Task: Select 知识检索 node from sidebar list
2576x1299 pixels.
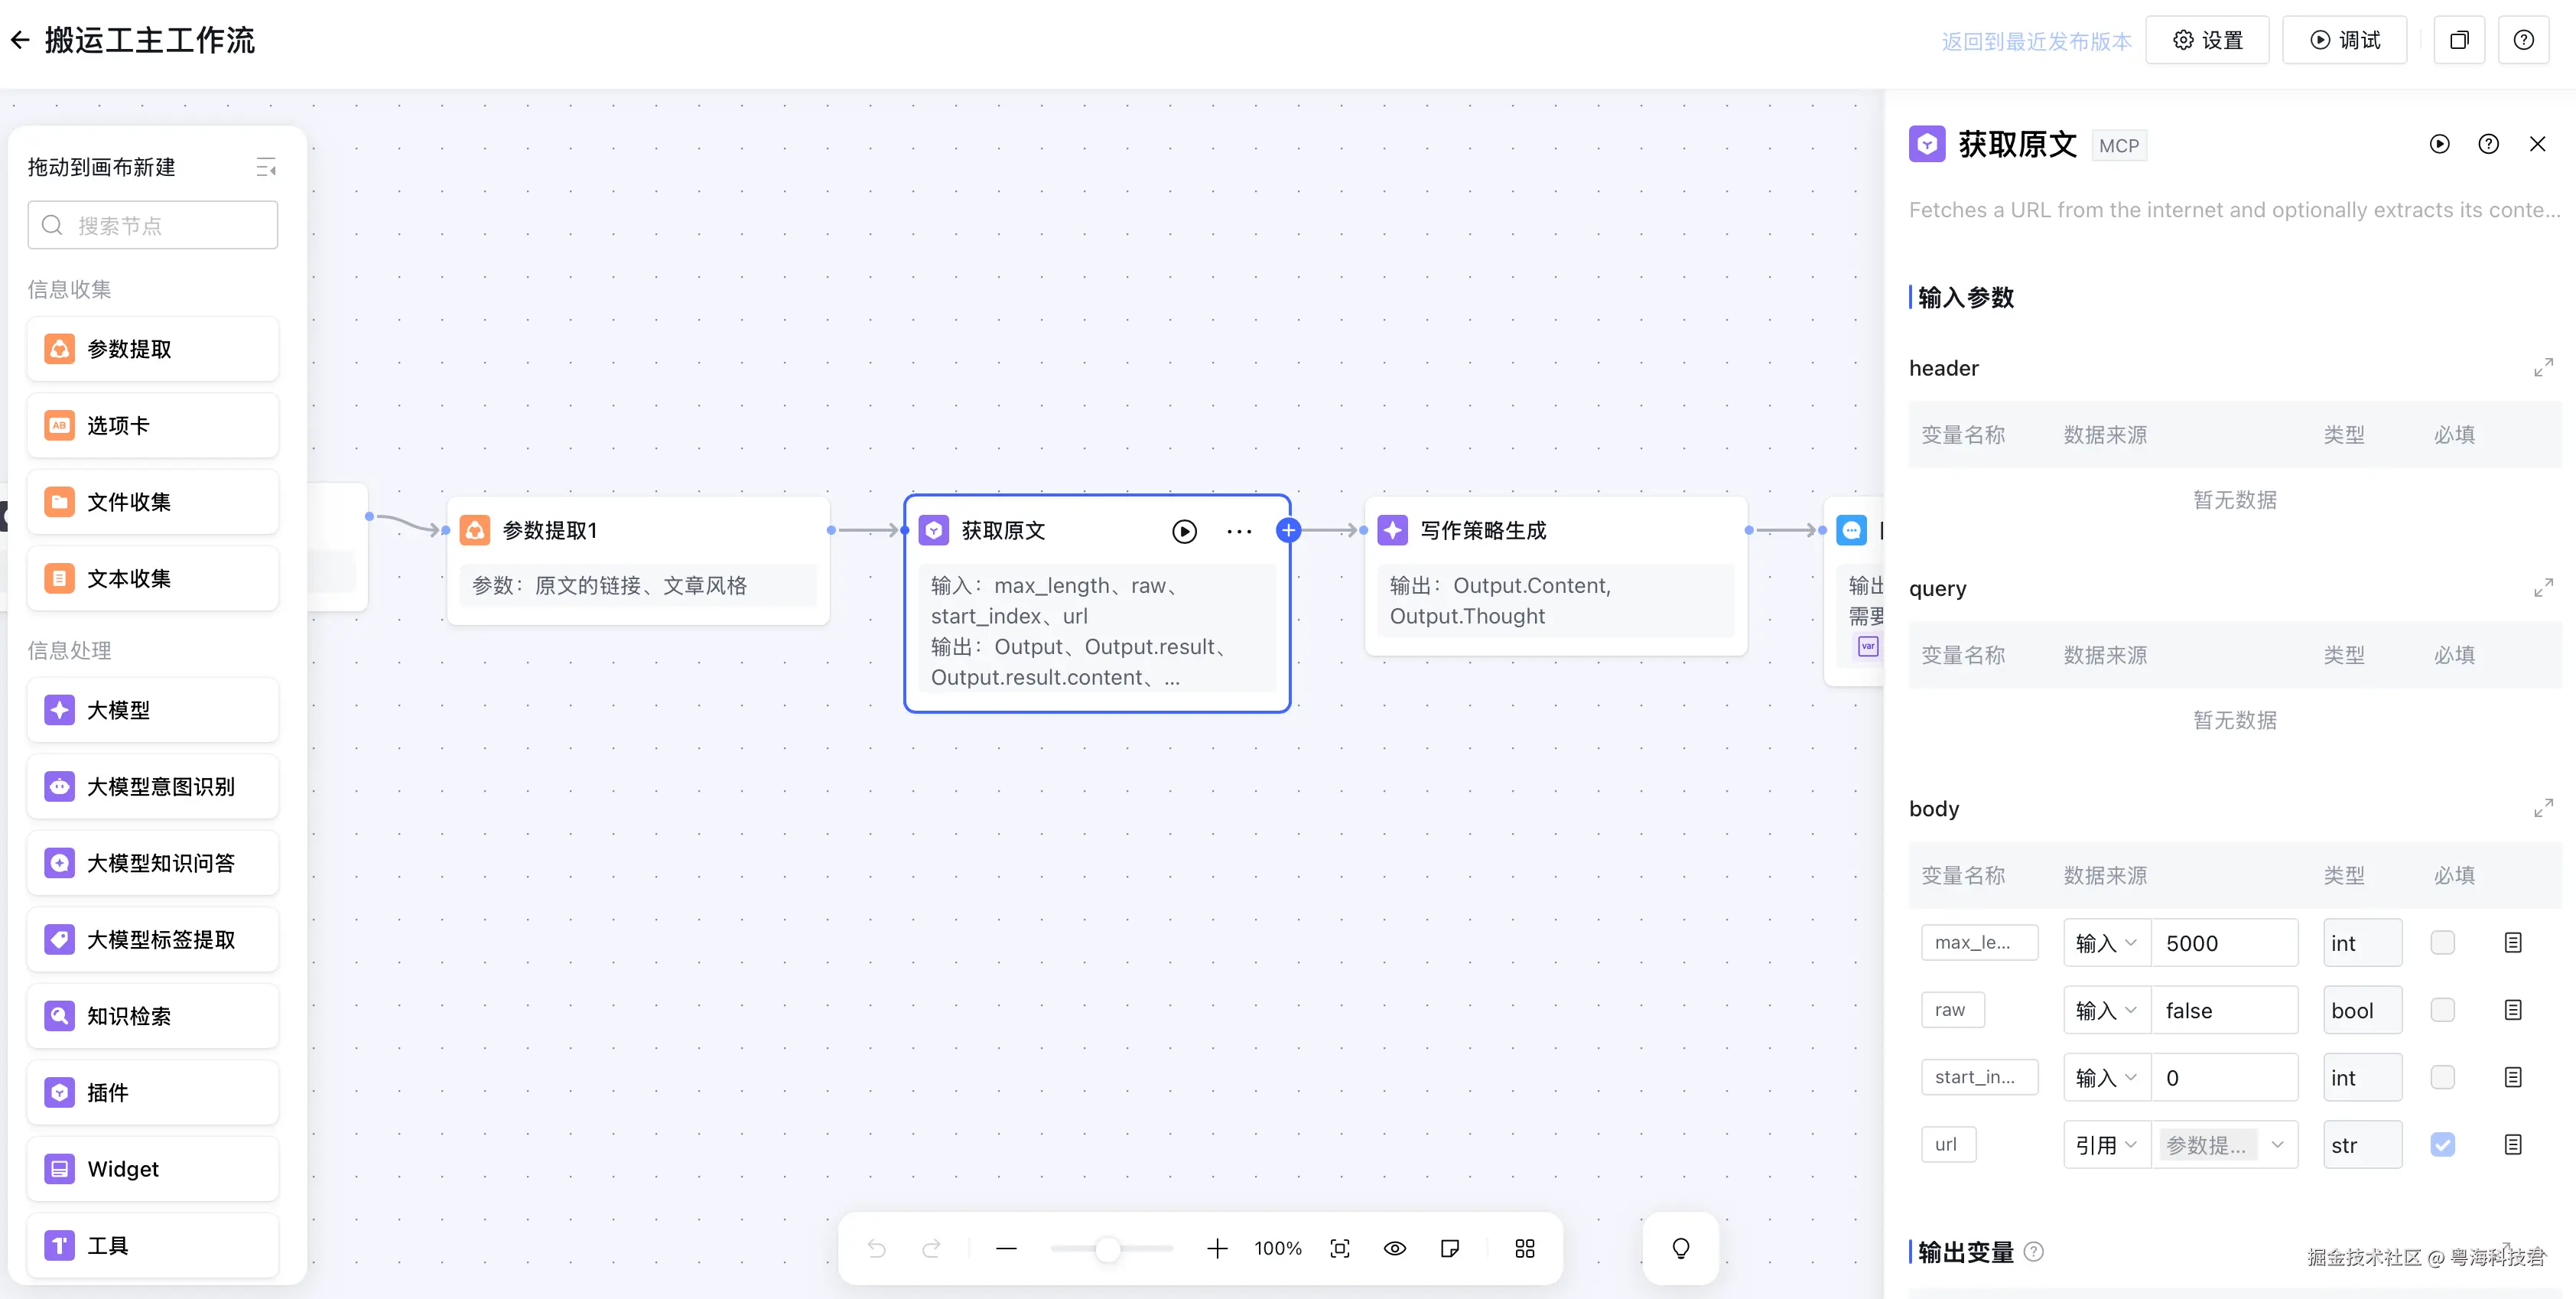Action: tap(153, 1016)
